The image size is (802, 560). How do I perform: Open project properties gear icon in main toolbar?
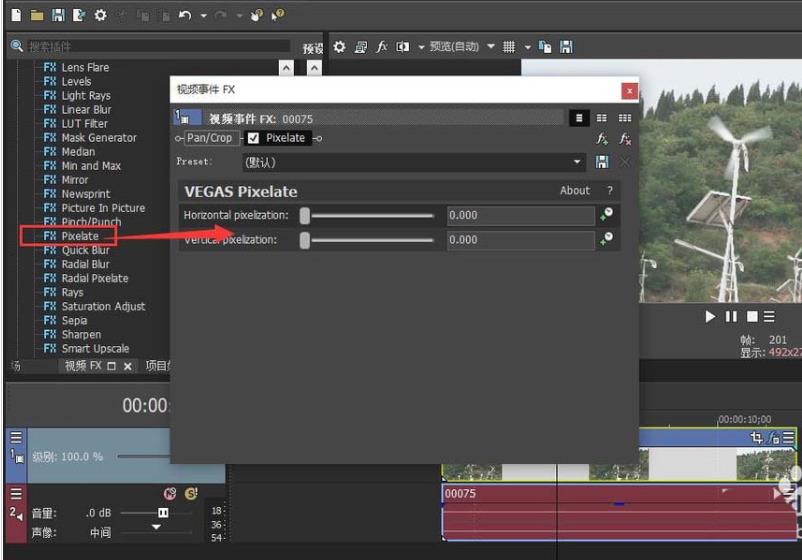coord(100,15)
